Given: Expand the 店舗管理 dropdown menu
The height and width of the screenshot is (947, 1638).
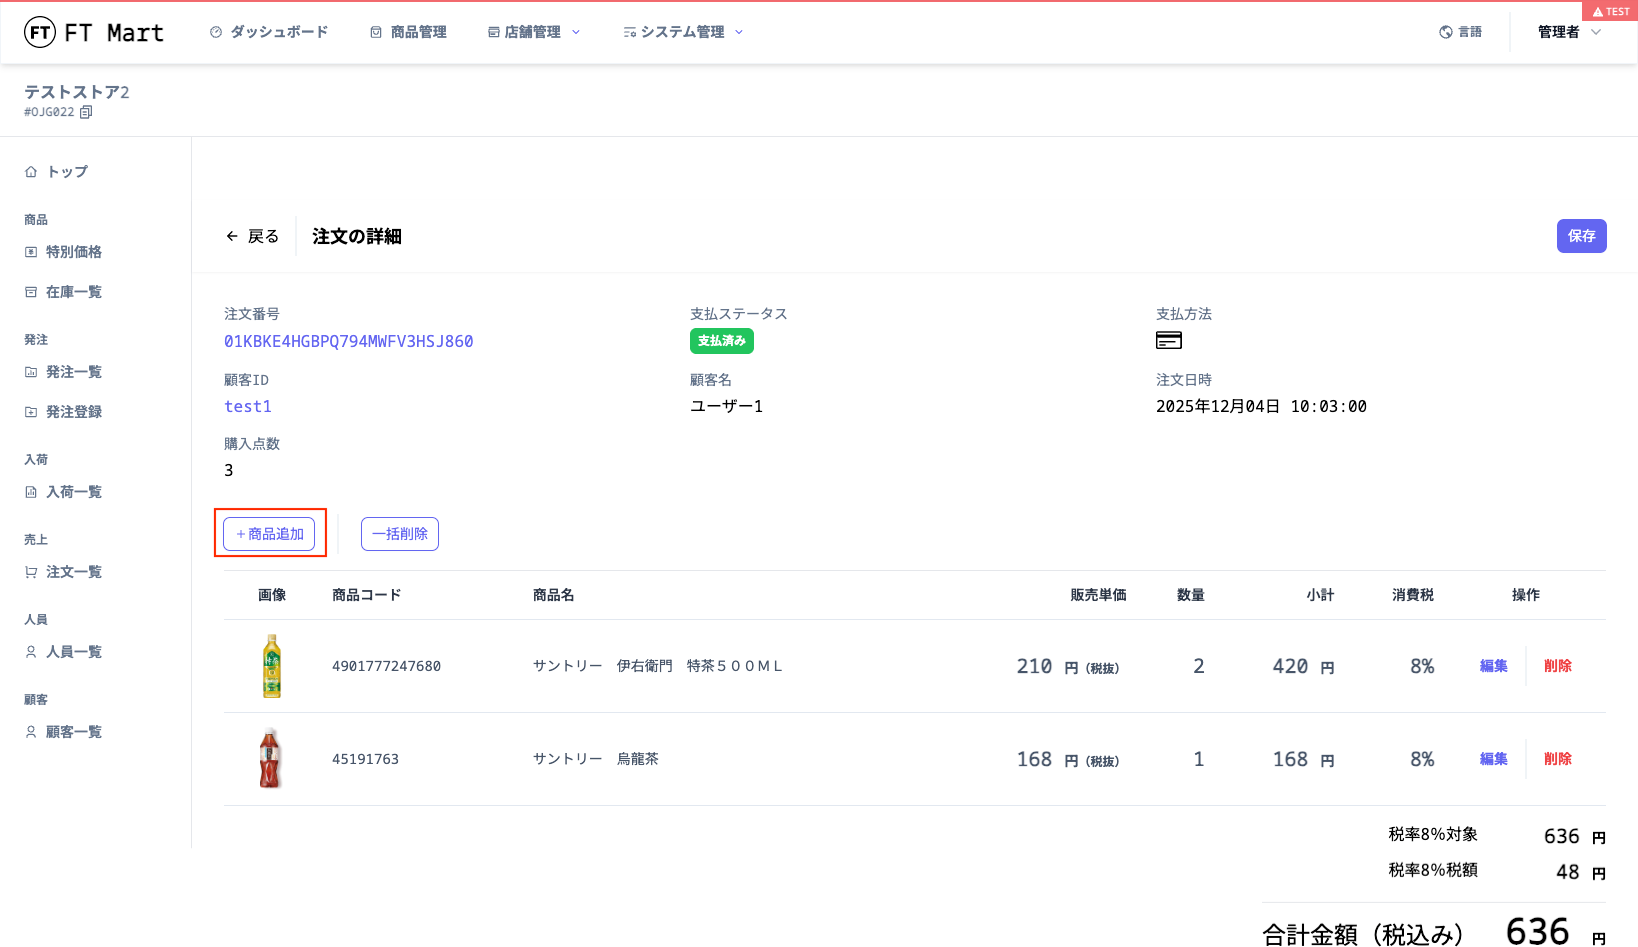Looking at the screenshot, I should click(534, 32).
